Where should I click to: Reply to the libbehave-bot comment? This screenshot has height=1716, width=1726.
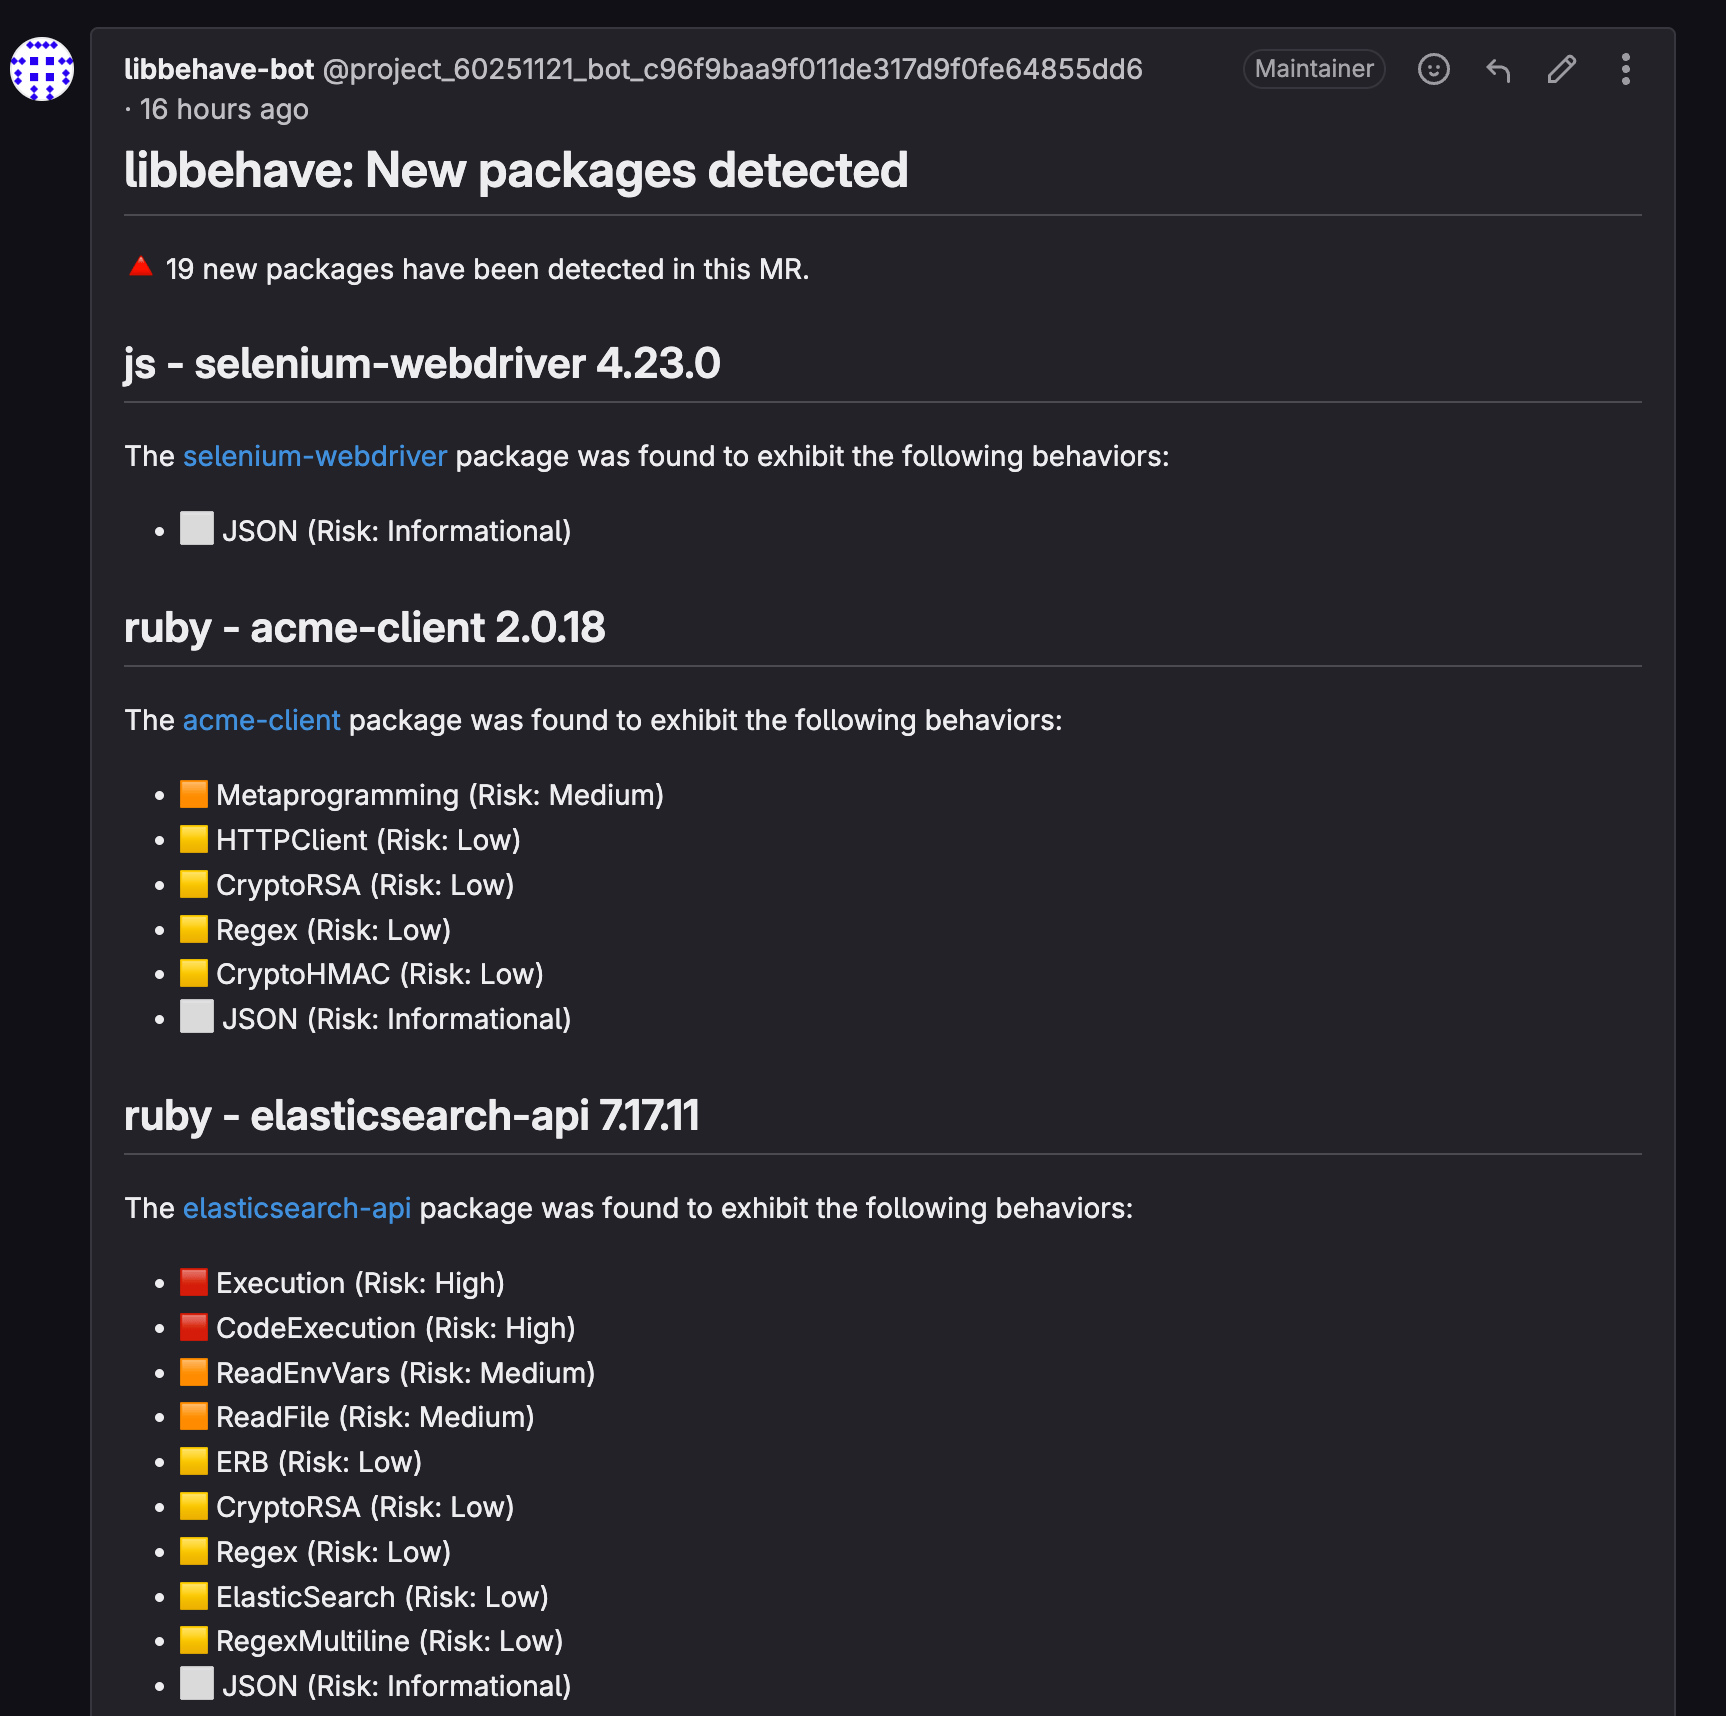point(1497,69)
